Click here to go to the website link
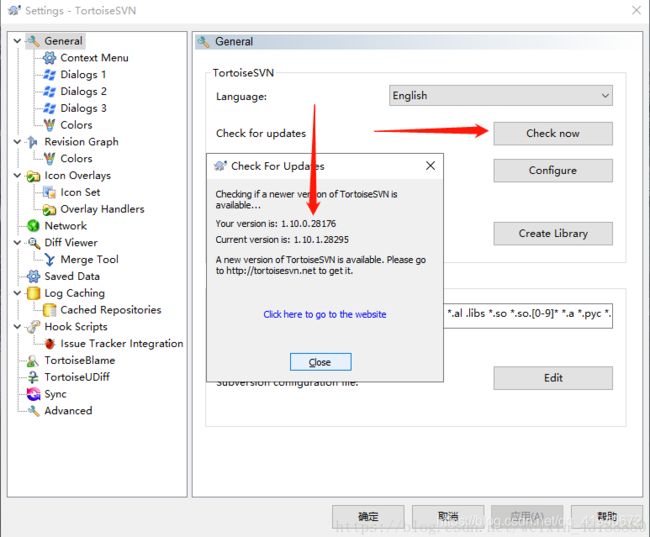This screenshot has width=650, height=537. [325, 314]
